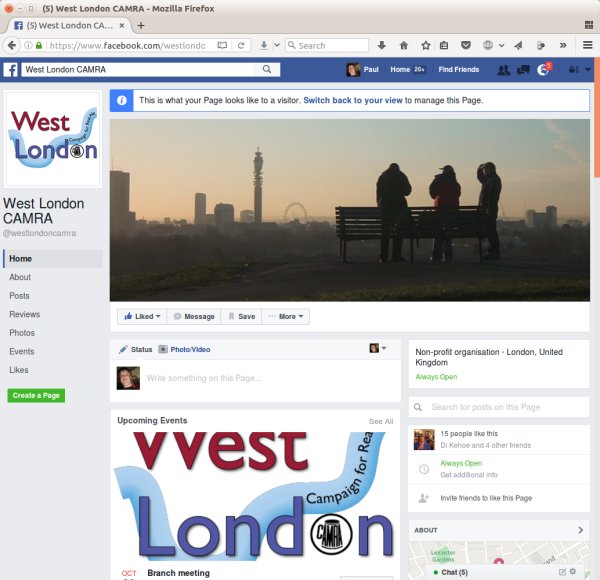Screen dimensions: 600x580
Task: Open Facebook friend requests icon
Action: 503,70
